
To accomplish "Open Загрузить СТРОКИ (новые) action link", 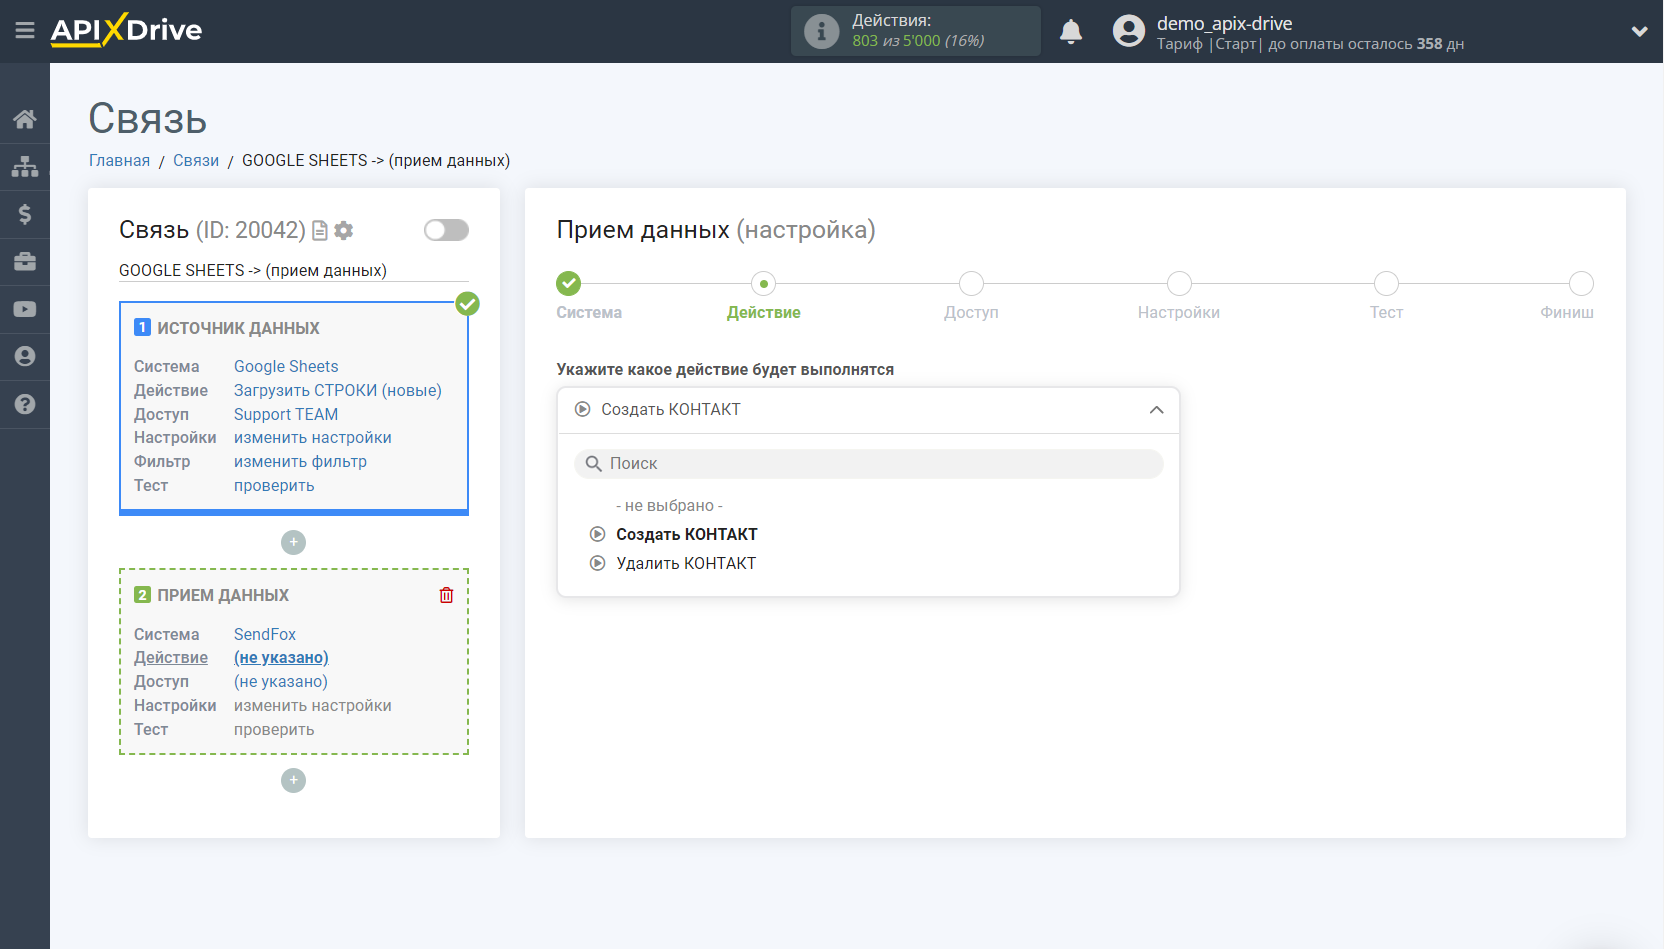I will pos(338,391).
